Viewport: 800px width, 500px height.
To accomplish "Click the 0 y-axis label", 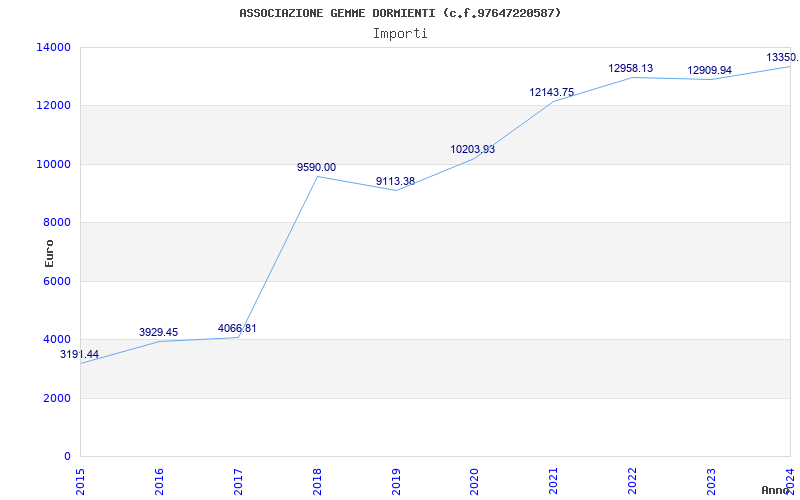I will pyautogui.click(x=67, y=456).
